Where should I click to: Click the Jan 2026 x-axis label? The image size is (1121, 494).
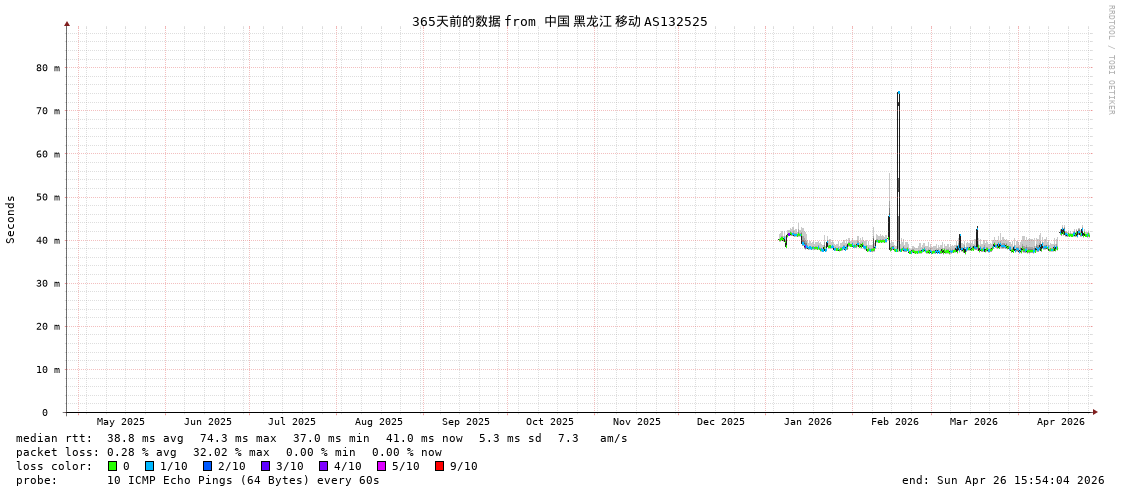(807, 422)
